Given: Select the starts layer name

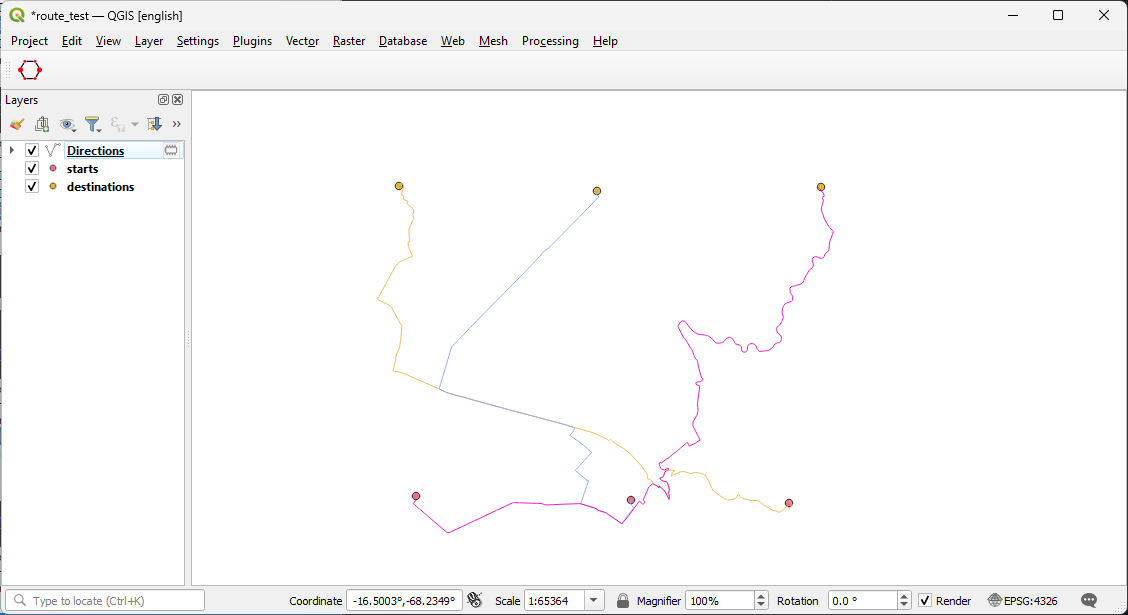Looking at the screenshot, I should click(x=83, y=168).
